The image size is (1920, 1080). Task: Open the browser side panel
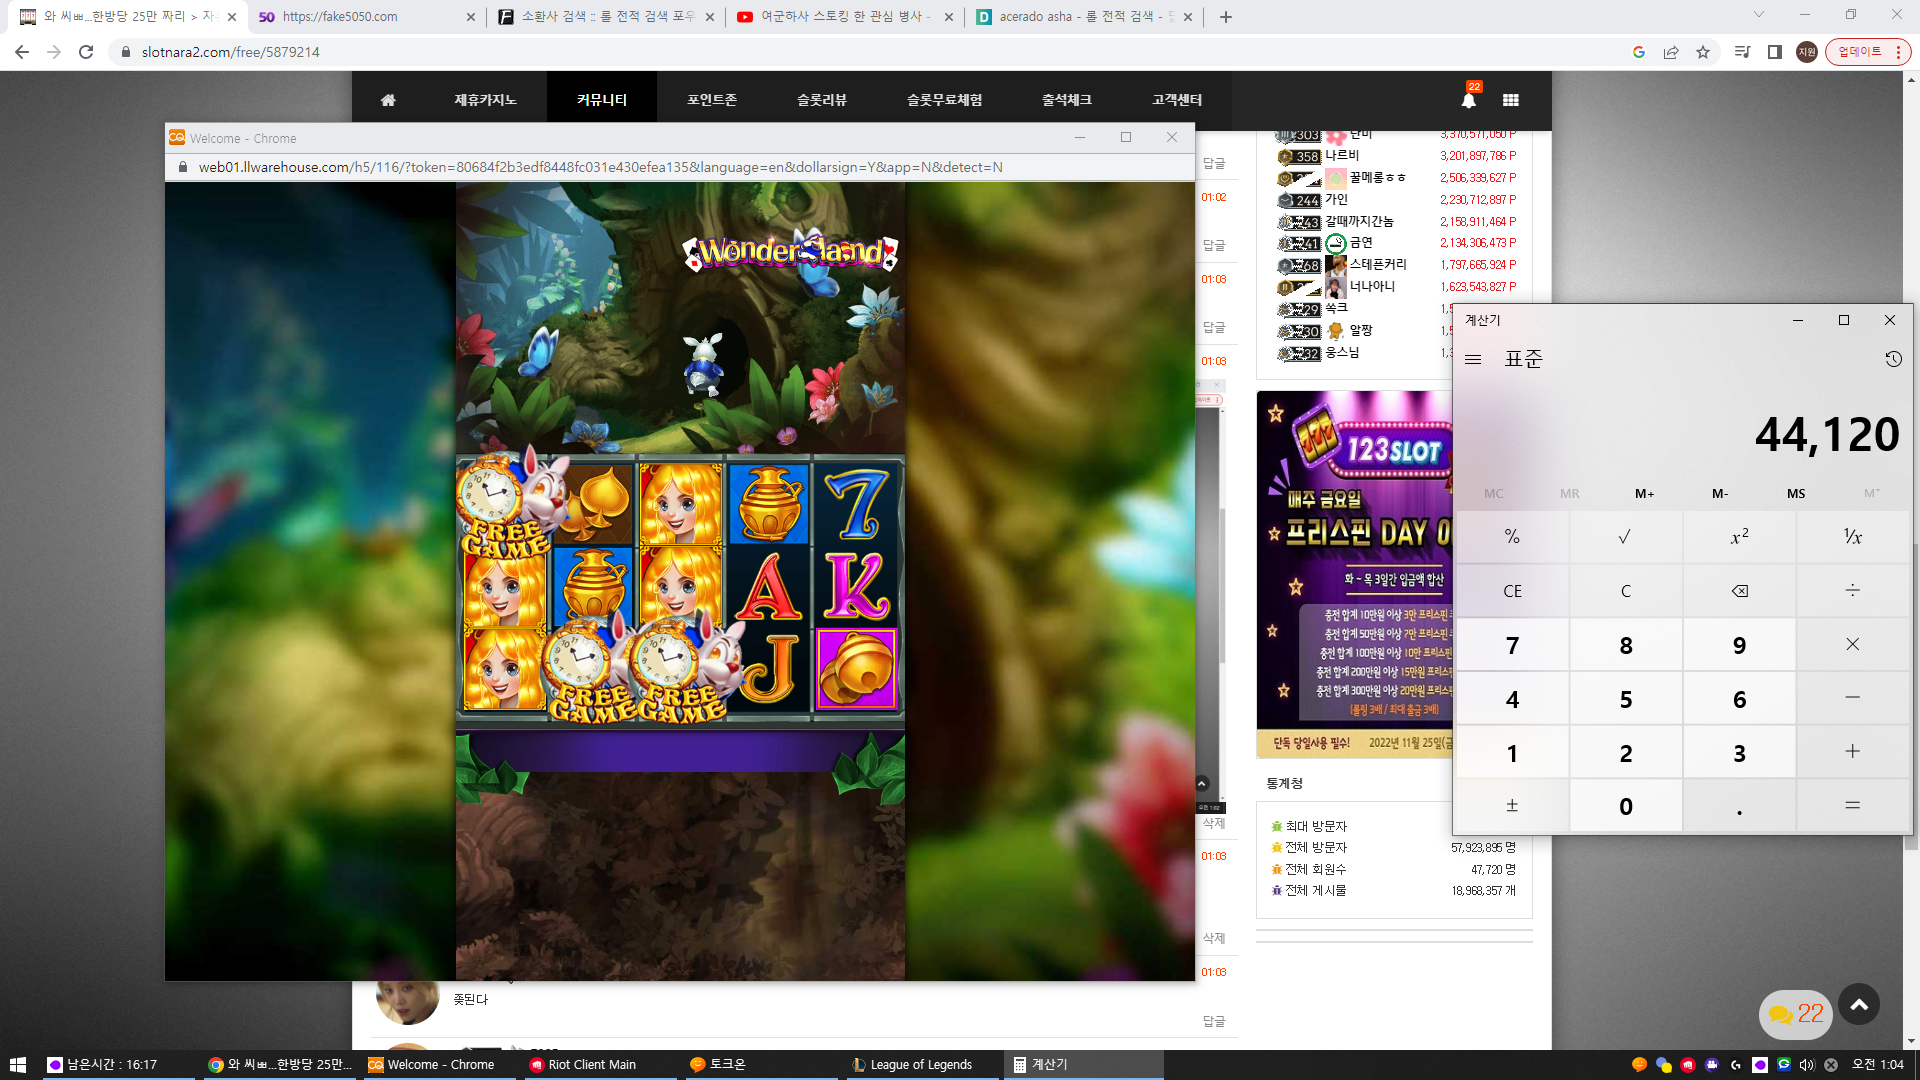1775,52
